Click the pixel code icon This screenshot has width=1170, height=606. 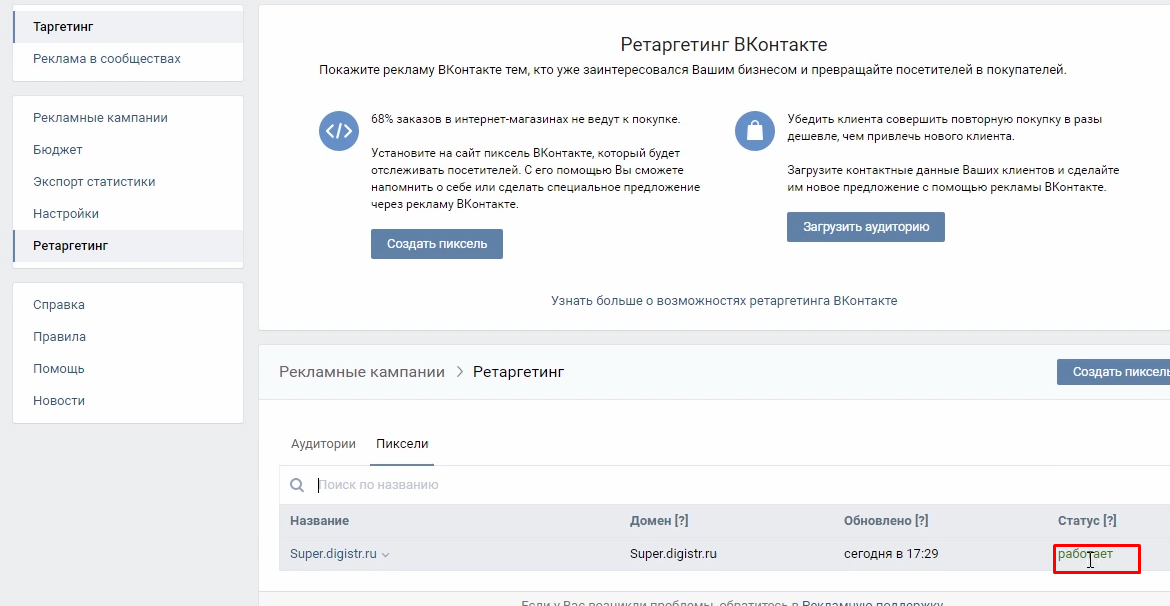point(339,131)
